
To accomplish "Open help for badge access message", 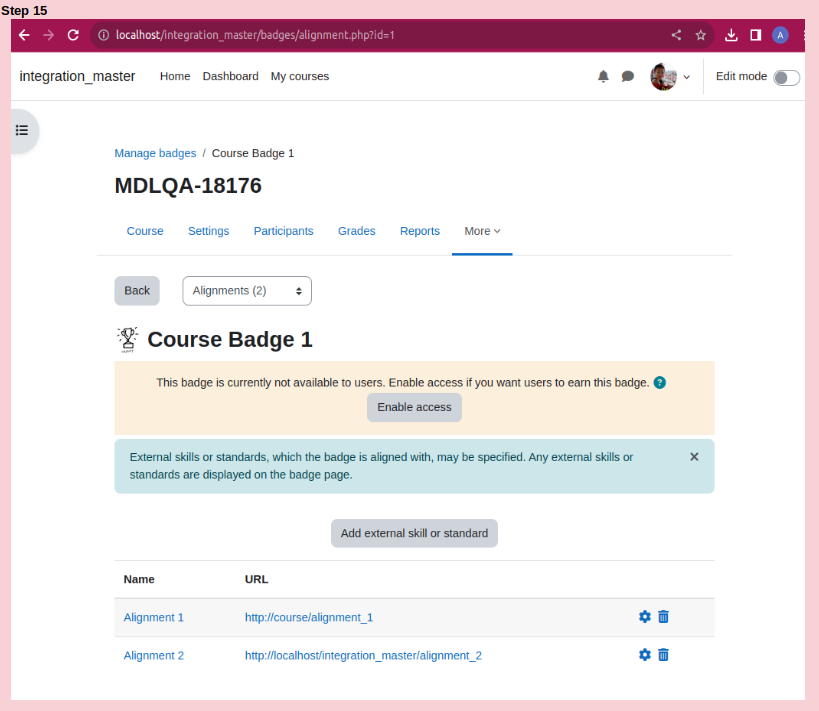I will [660, 382].
